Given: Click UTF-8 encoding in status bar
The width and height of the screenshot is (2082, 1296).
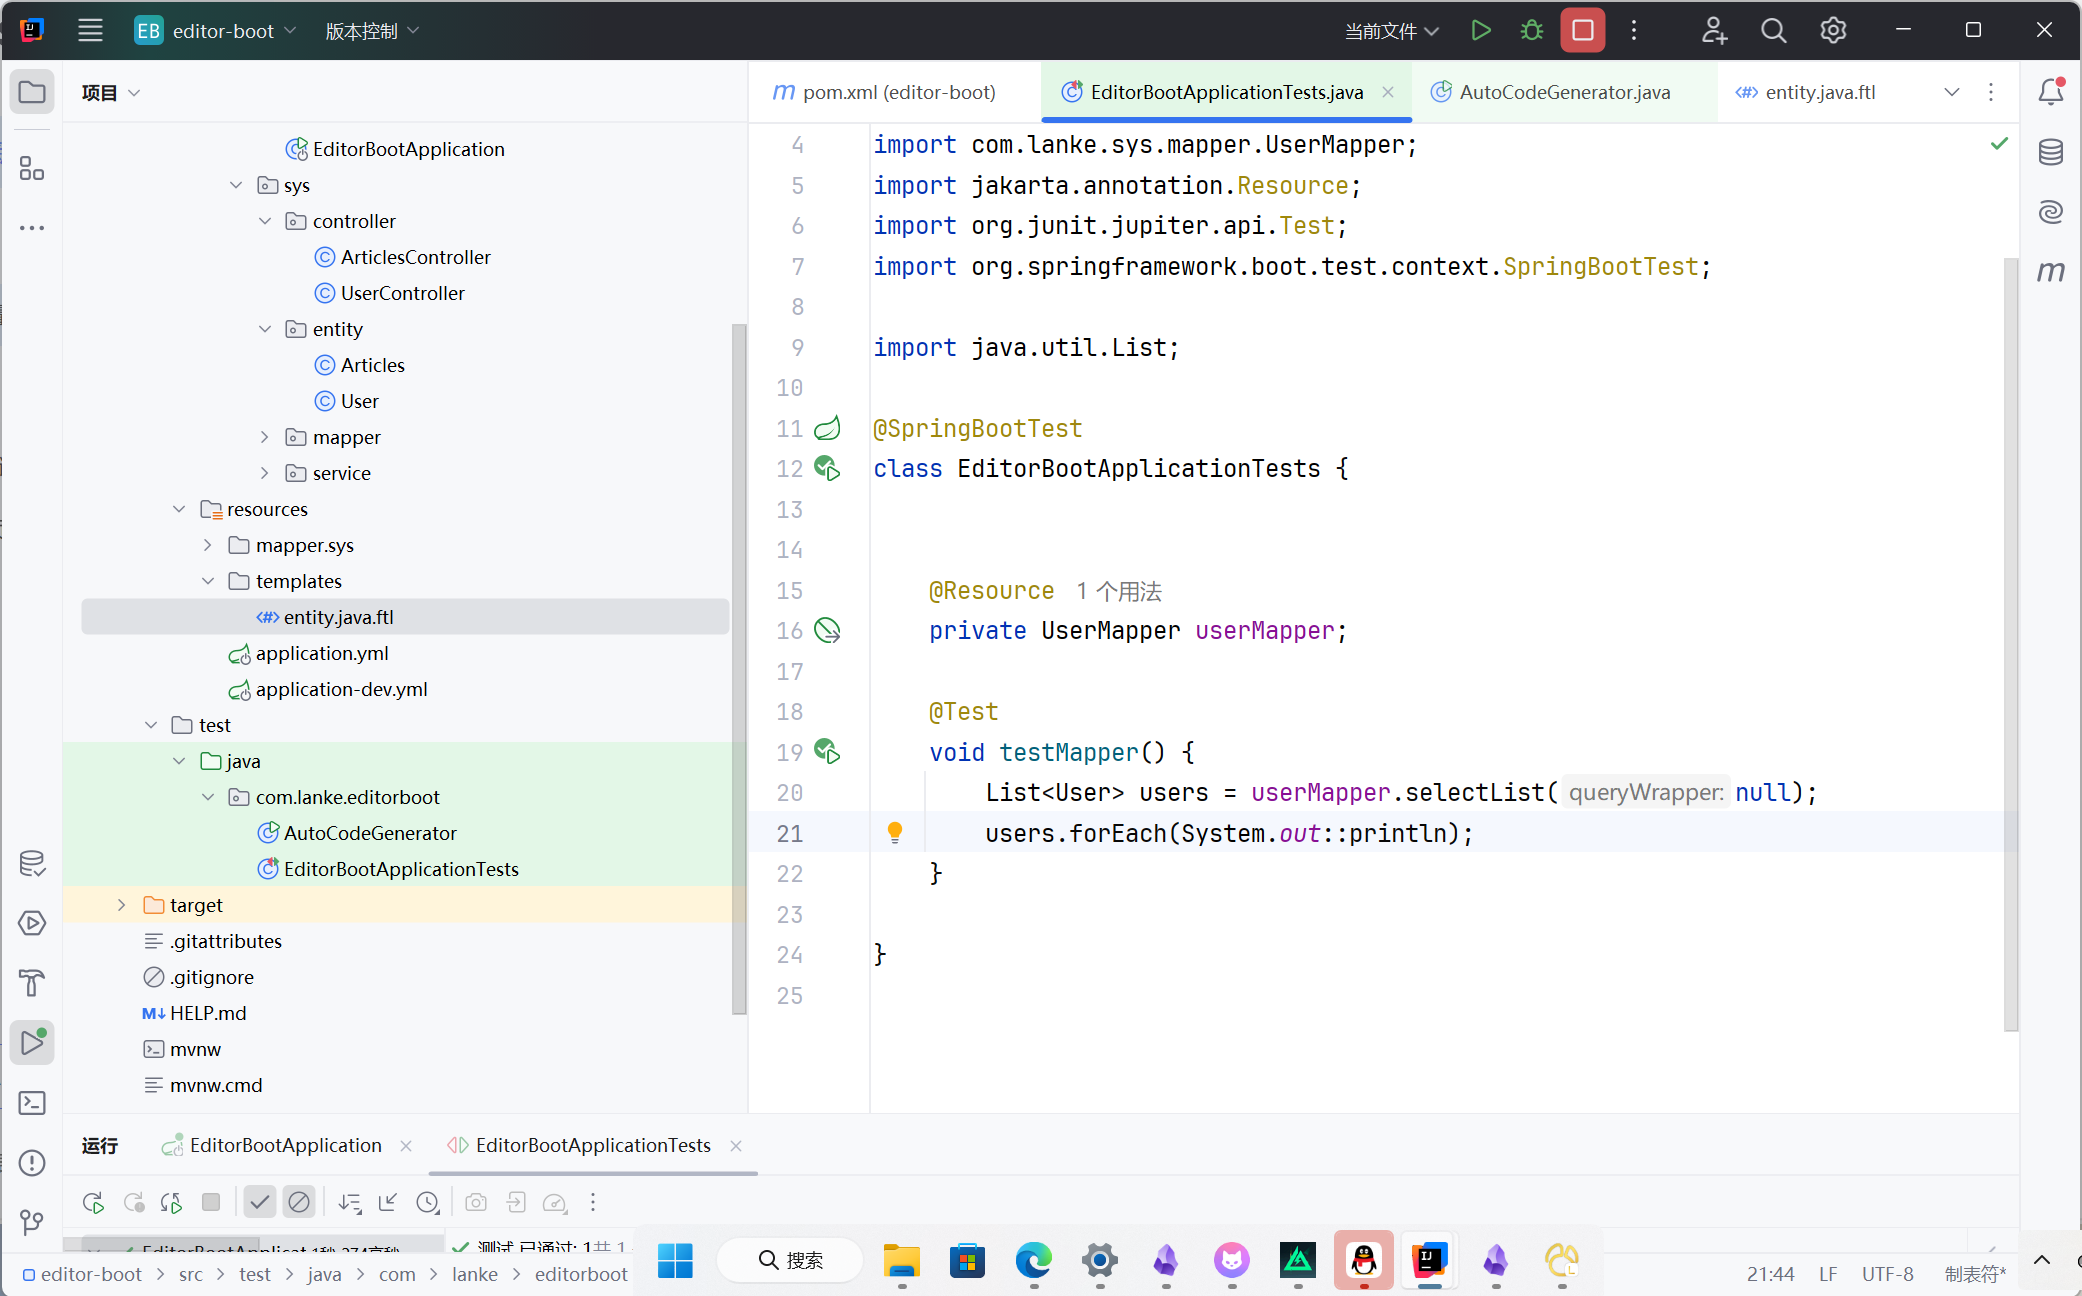Looking at the screenshot, I should click(1887, 1274).
